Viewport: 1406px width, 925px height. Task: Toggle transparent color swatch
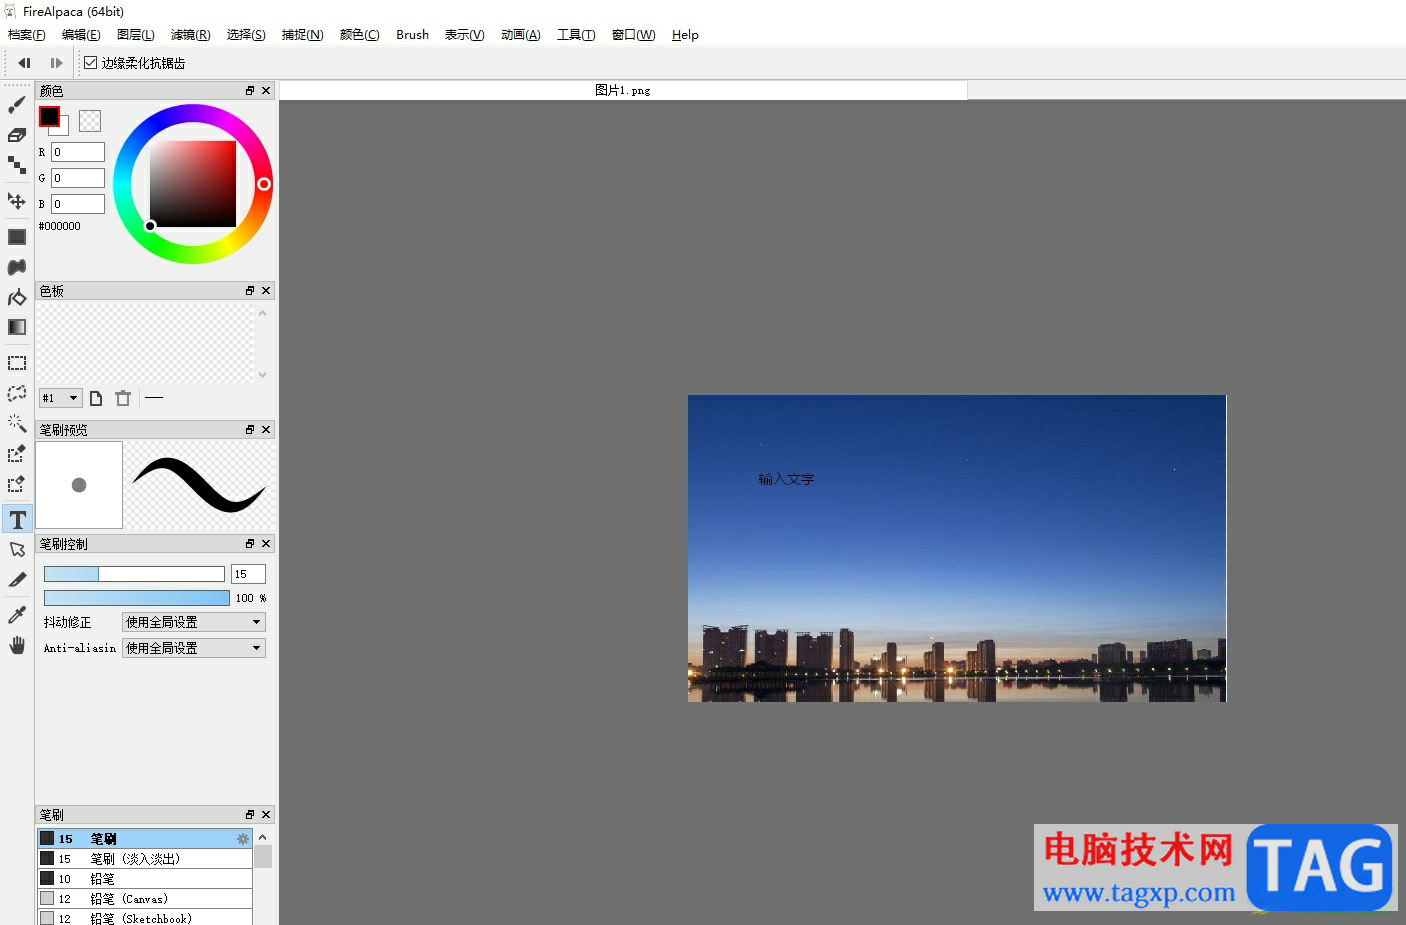click(90, 121)
